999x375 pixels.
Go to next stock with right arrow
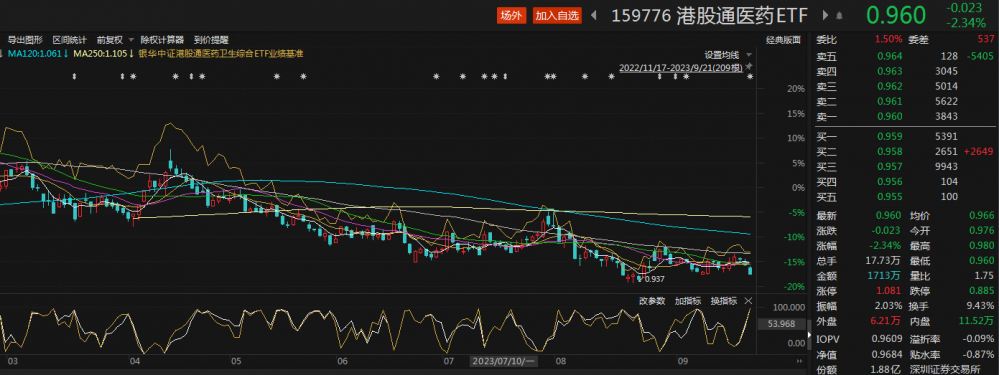tap(826, 16)
